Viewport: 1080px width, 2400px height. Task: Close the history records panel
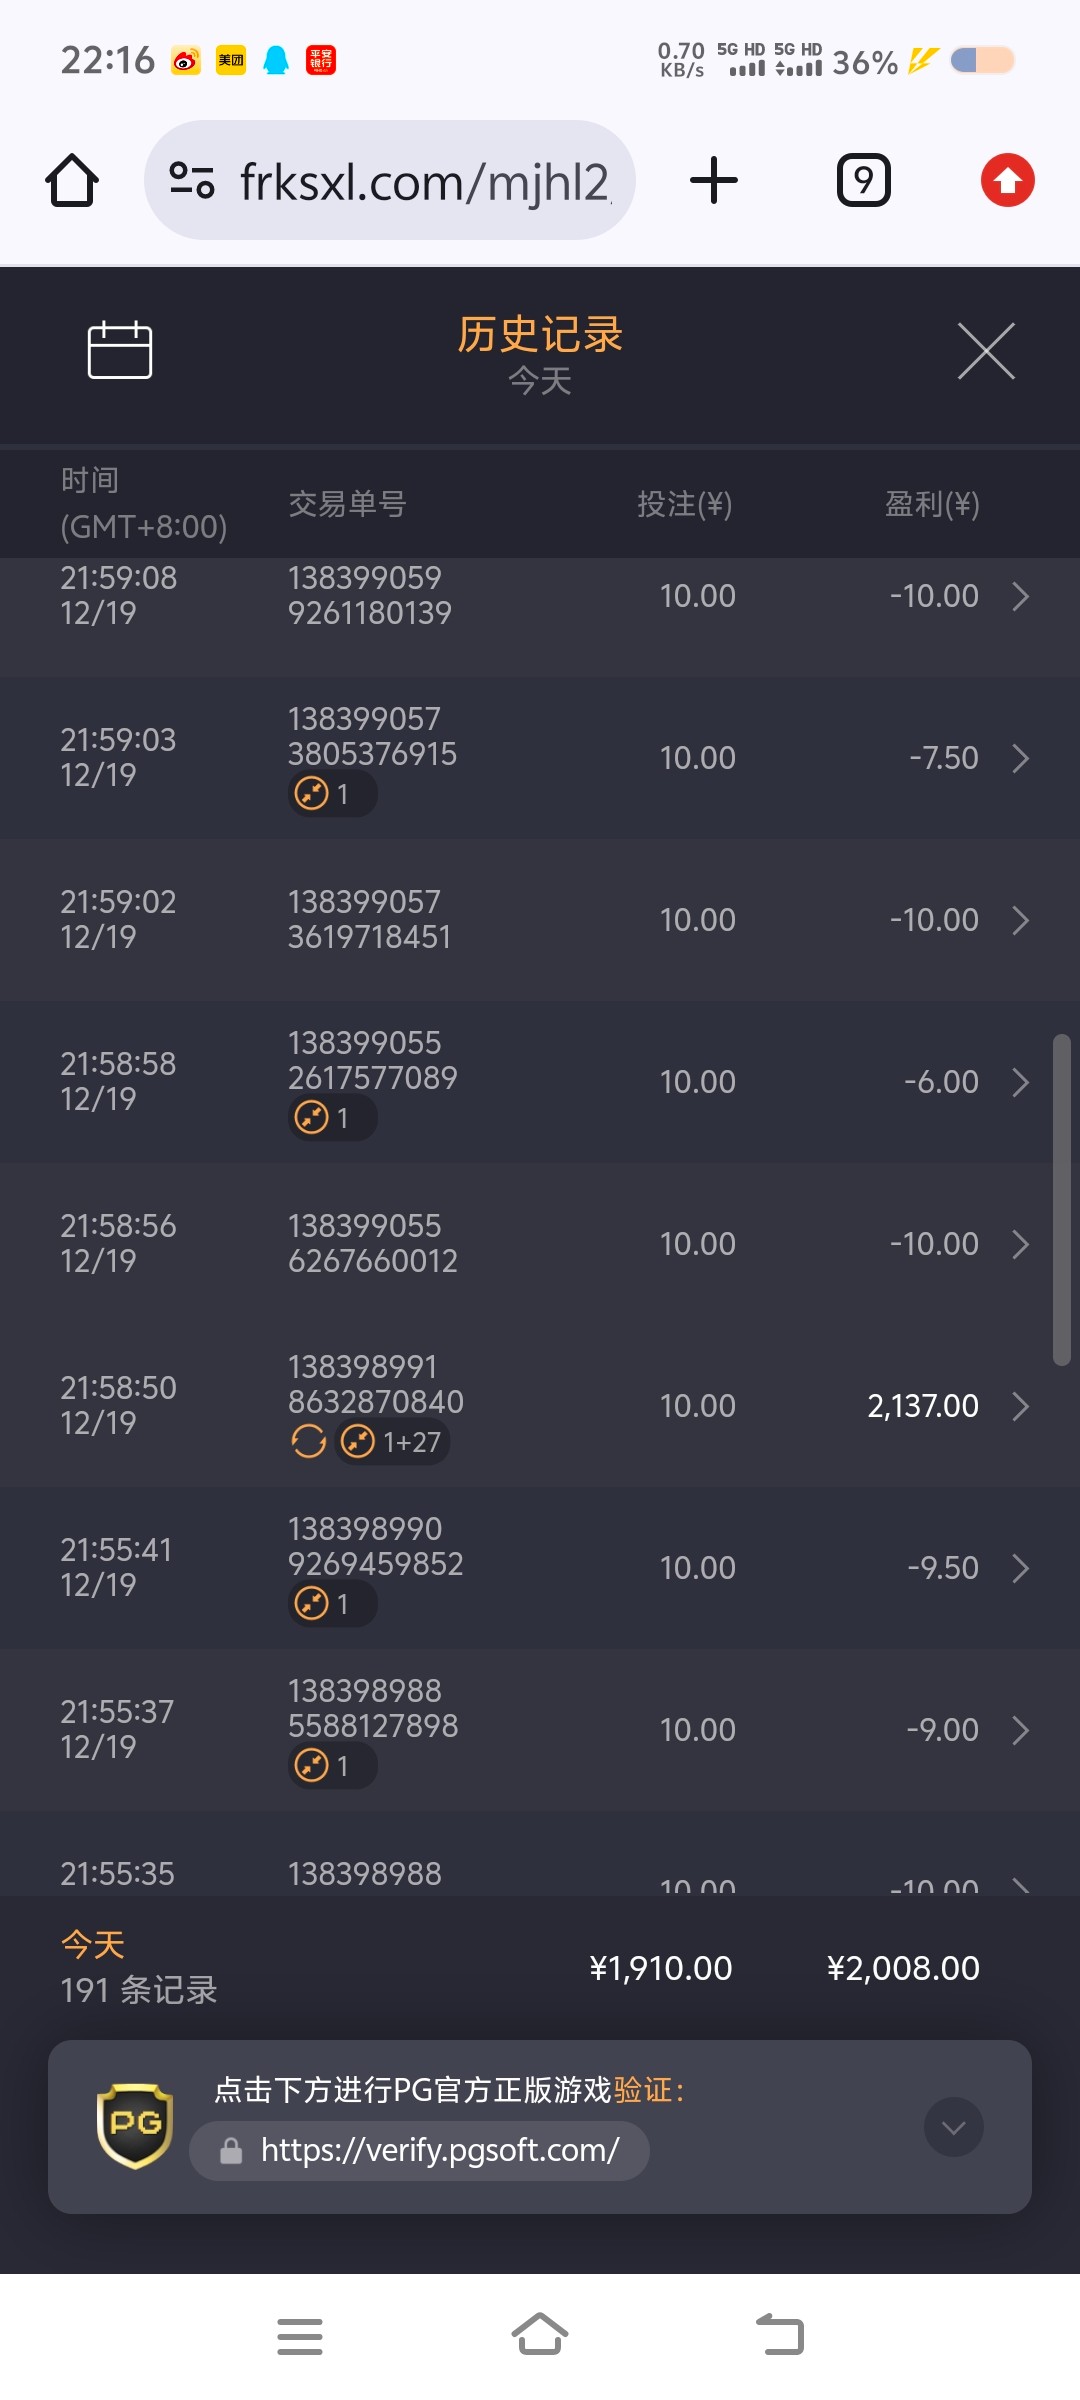986,351
